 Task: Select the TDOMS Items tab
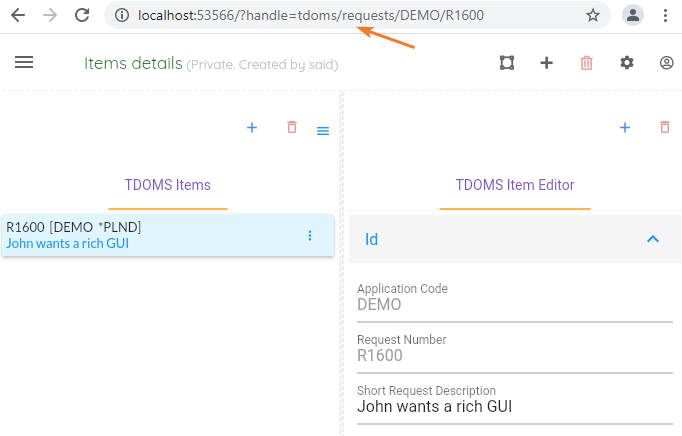[x=167, y=185]
